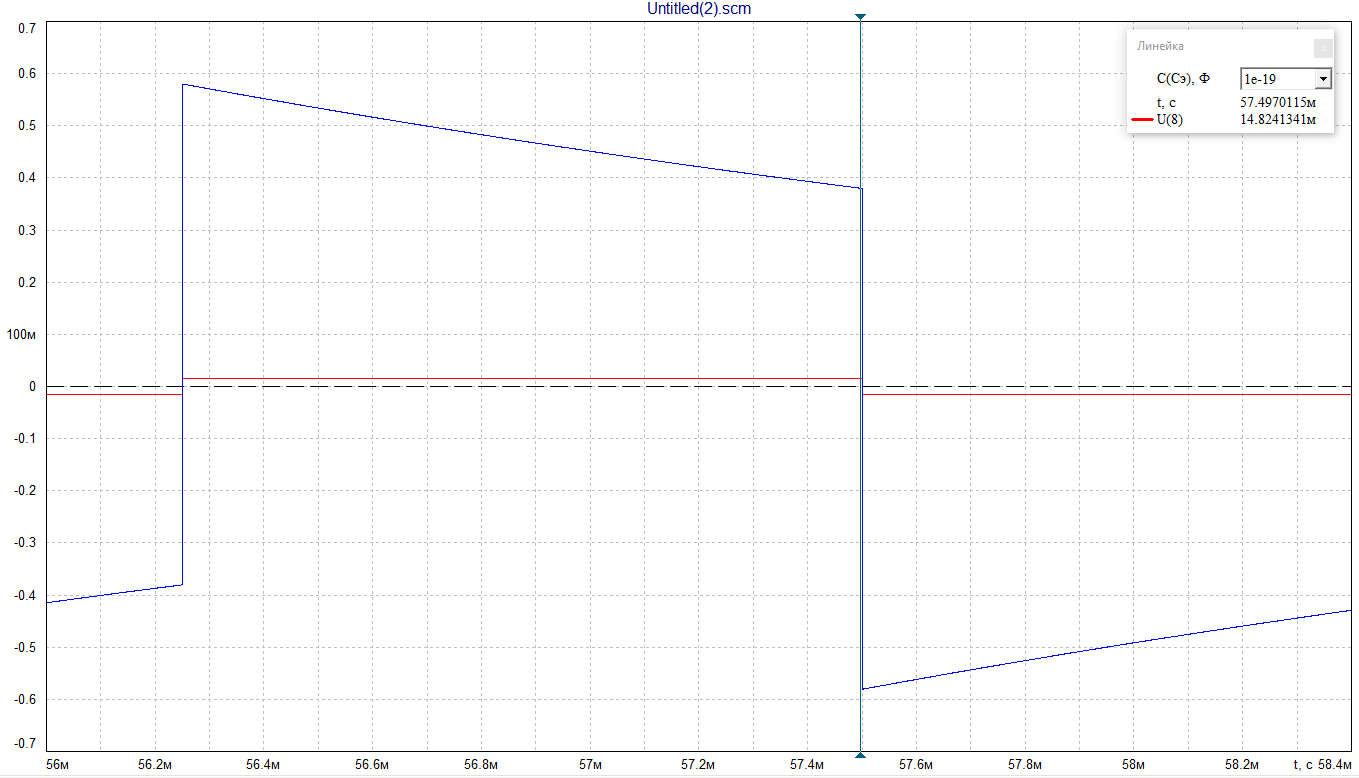Click the 56м label on the time axis

[58, 765]
